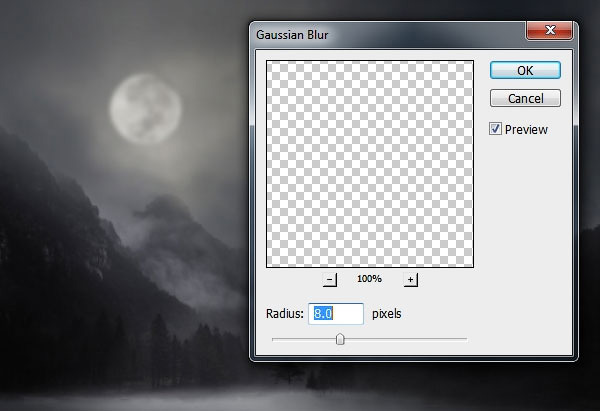Image resolution: width=600 pixels, height=411 pixels.
Task: Click the Gaussian Blur preview thumbnail
Action: (370, 164)
